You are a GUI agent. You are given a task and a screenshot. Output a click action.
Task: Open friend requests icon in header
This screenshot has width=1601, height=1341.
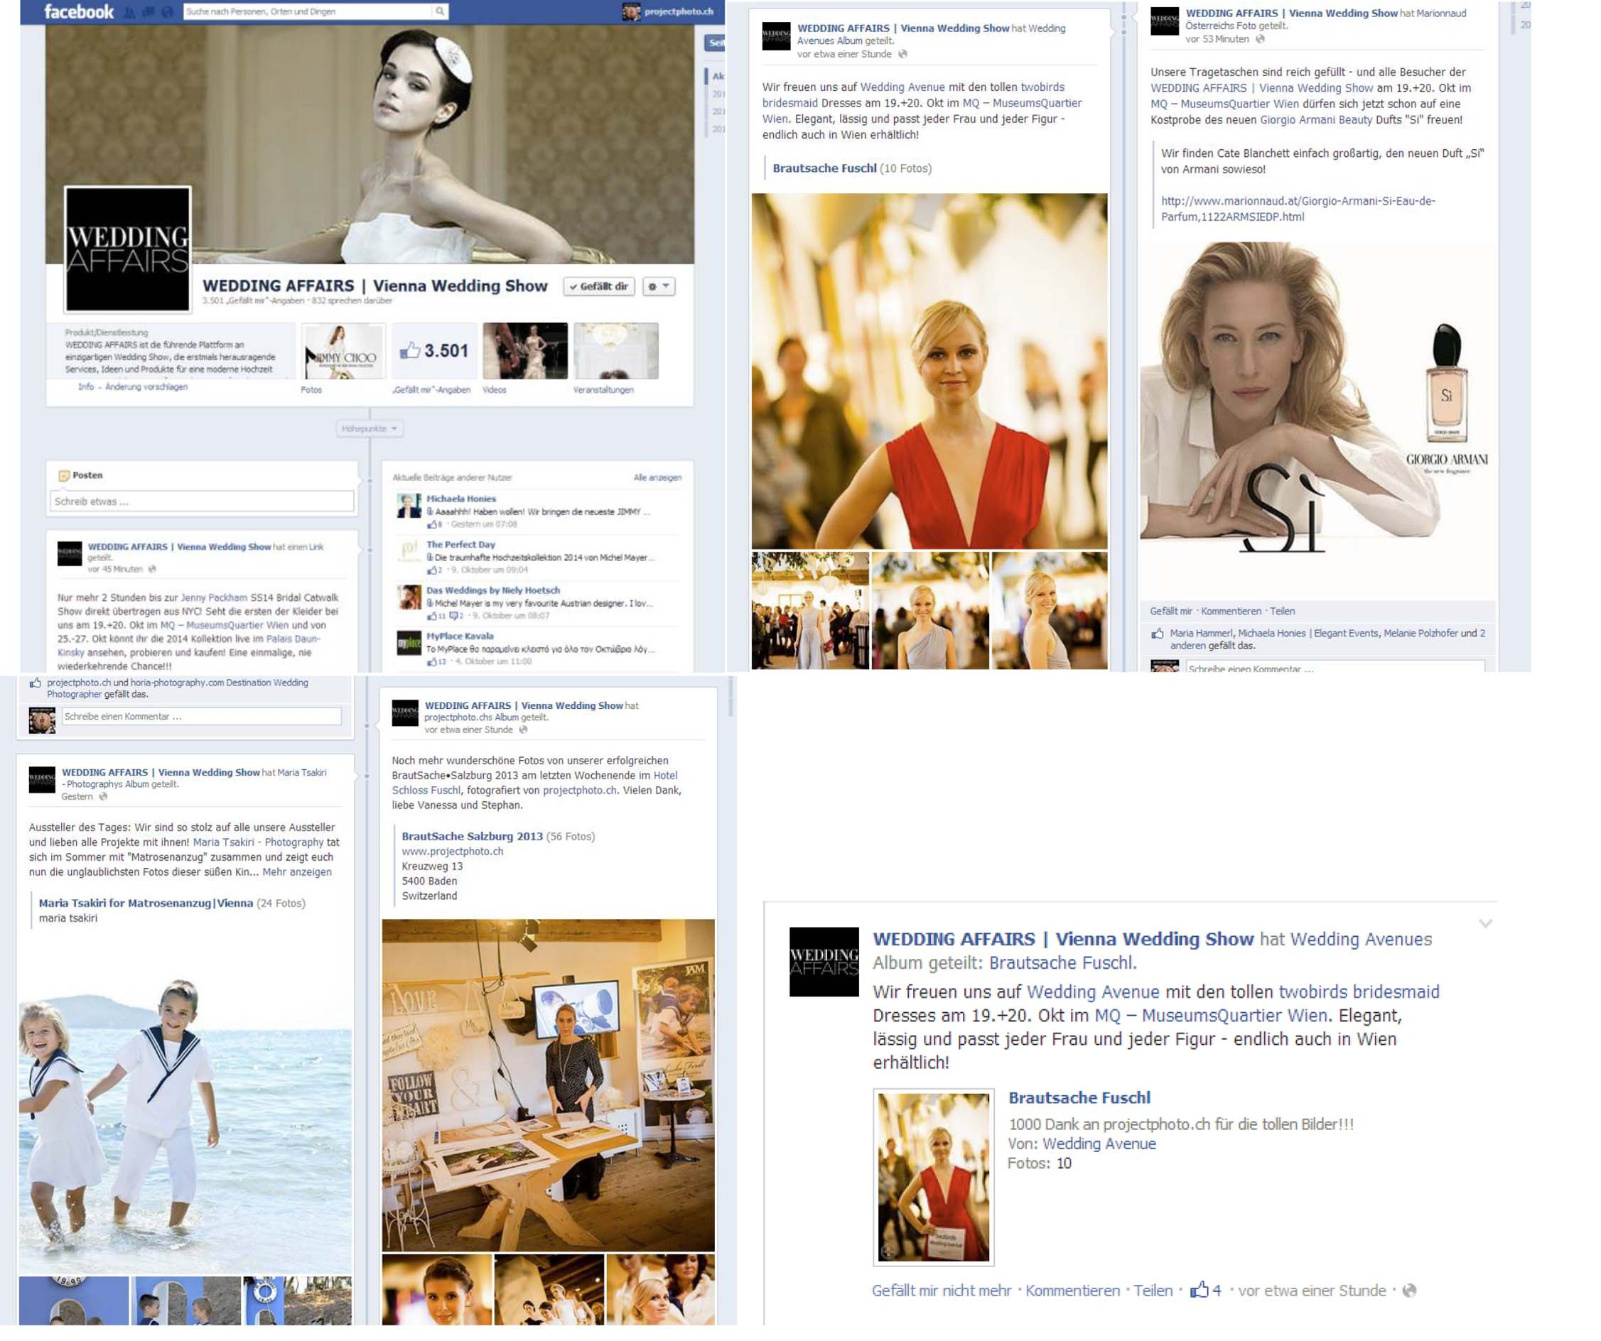130,13
